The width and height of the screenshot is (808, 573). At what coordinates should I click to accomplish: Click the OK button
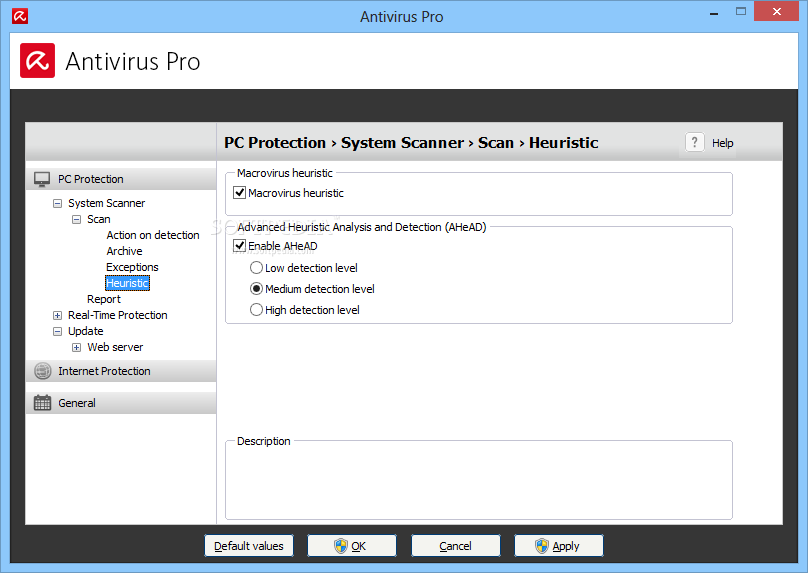coord(352,546)
